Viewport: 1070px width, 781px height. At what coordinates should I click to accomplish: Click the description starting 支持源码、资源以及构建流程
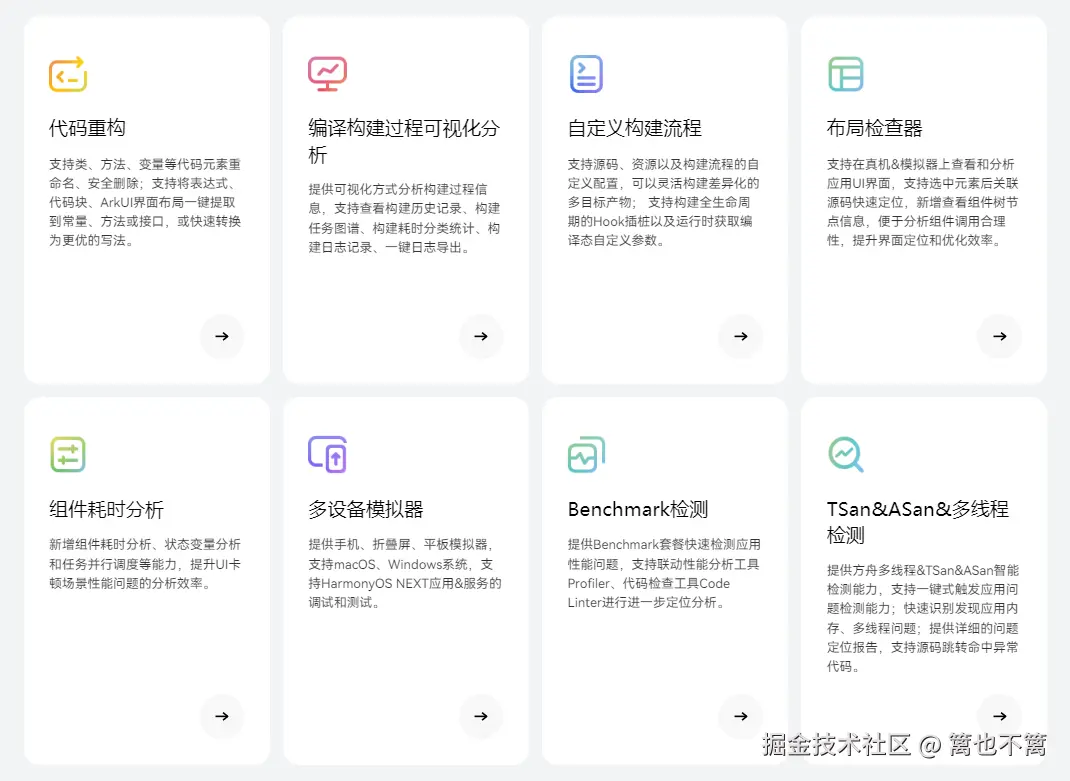tap(663, 202)
